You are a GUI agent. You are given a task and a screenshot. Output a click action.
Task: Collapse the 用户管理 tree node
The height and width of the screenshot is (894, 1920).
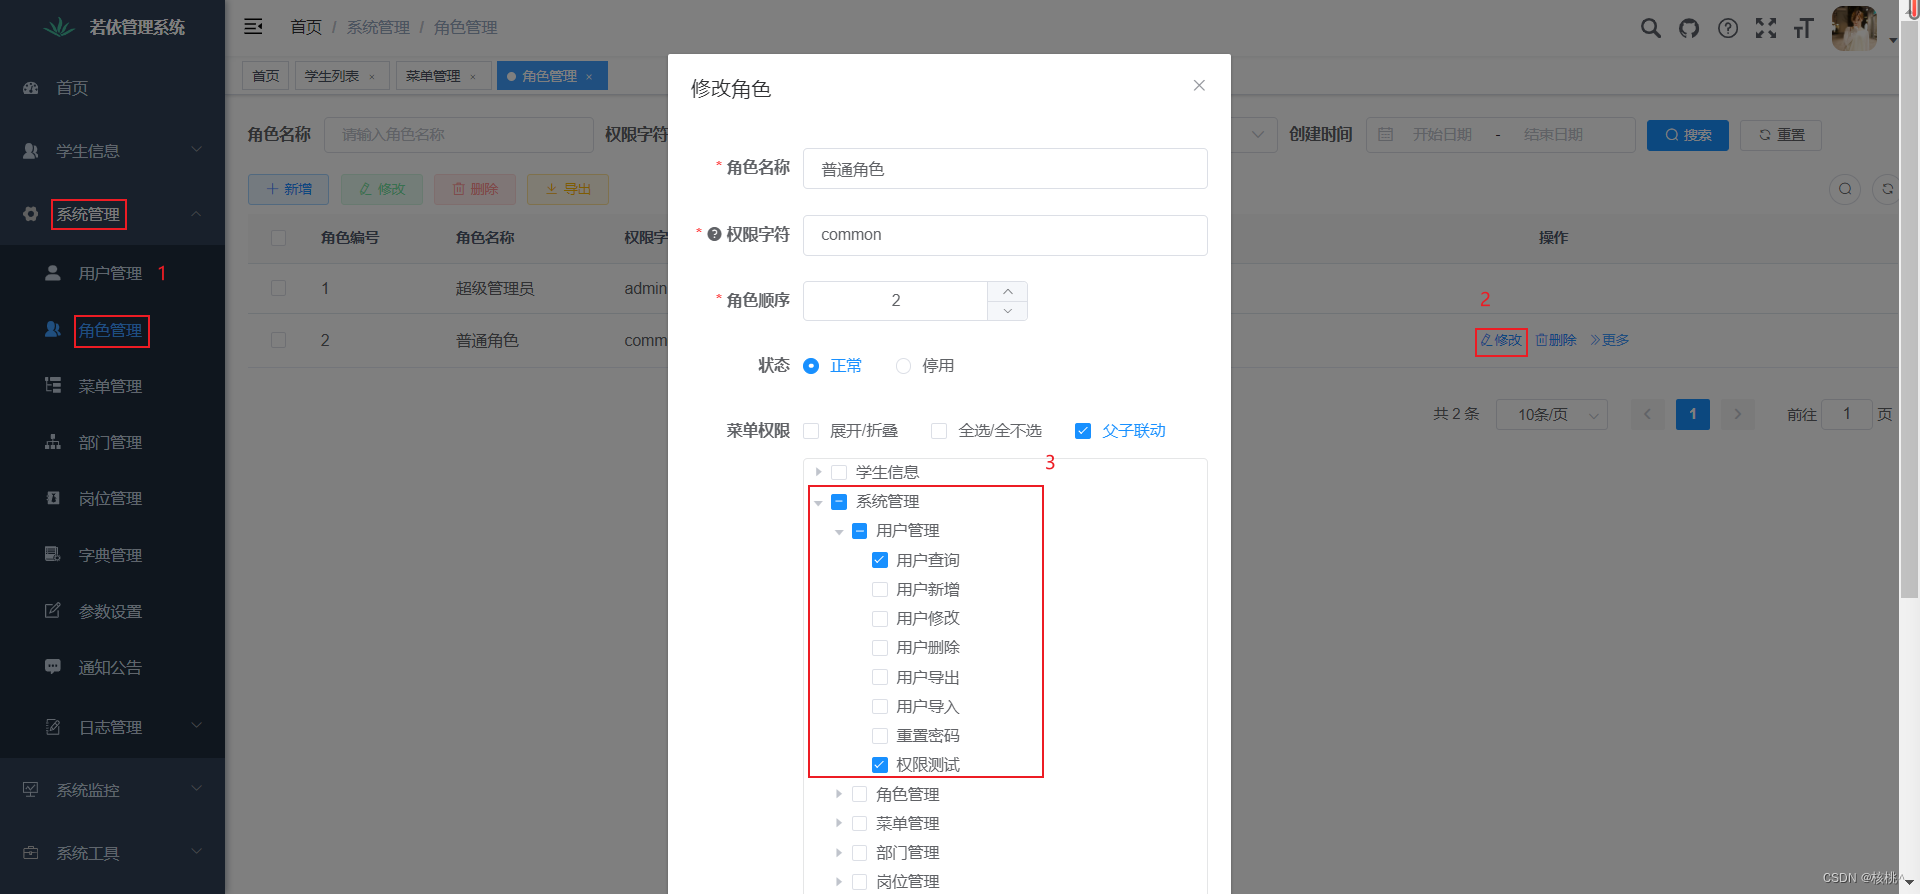point(839,531)
